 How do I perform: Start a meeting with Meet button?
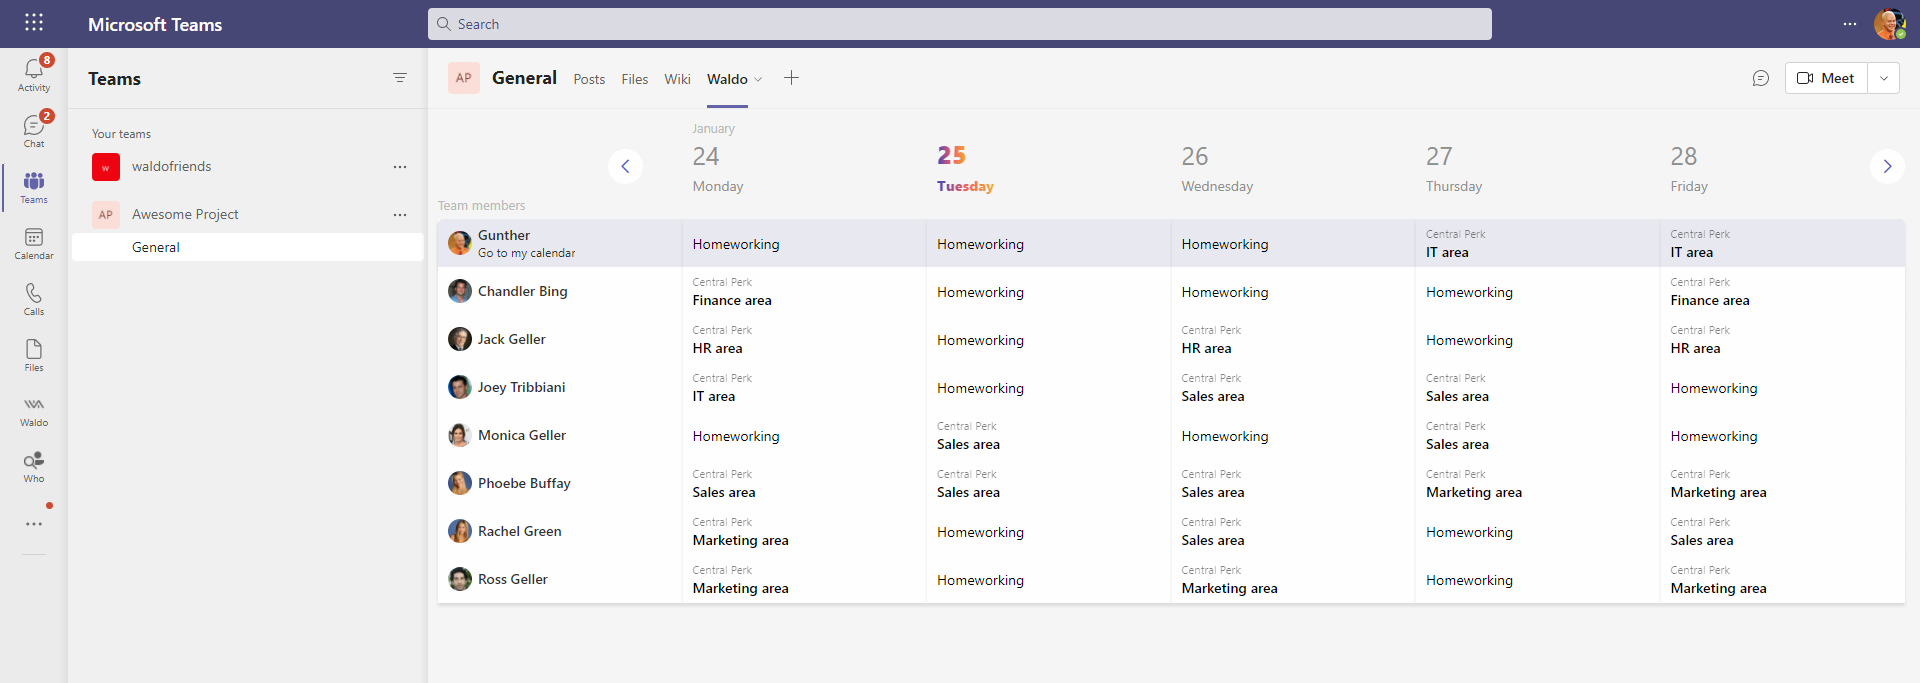[1826, 78]
